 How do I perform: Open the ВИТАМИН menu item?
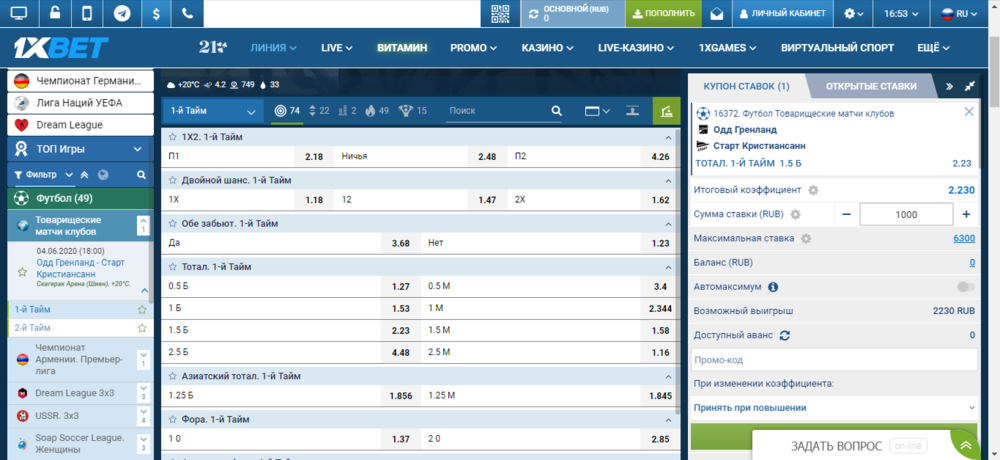tap(402, 48)
